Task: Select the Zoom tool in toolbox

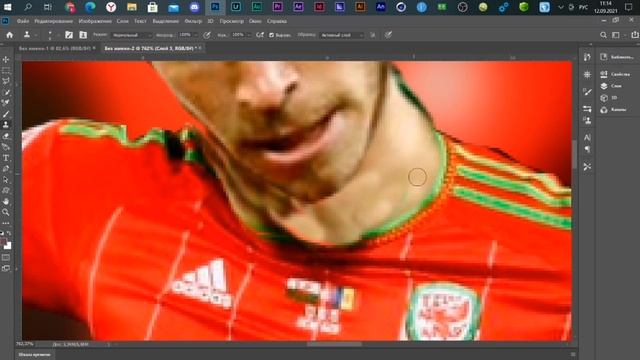Action: (x=6, y=212)
